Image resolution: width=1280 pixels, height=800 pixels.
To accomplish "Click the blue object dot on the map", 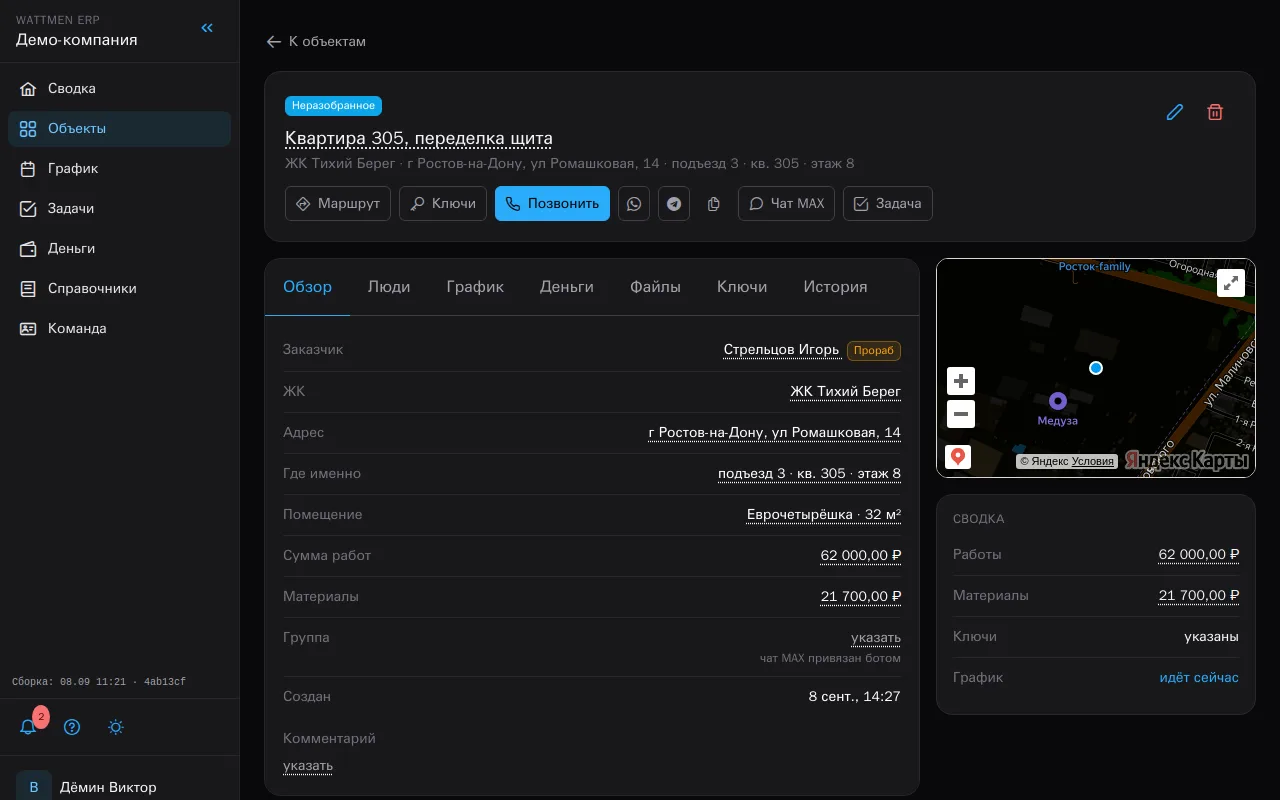I will (1096, 368).
